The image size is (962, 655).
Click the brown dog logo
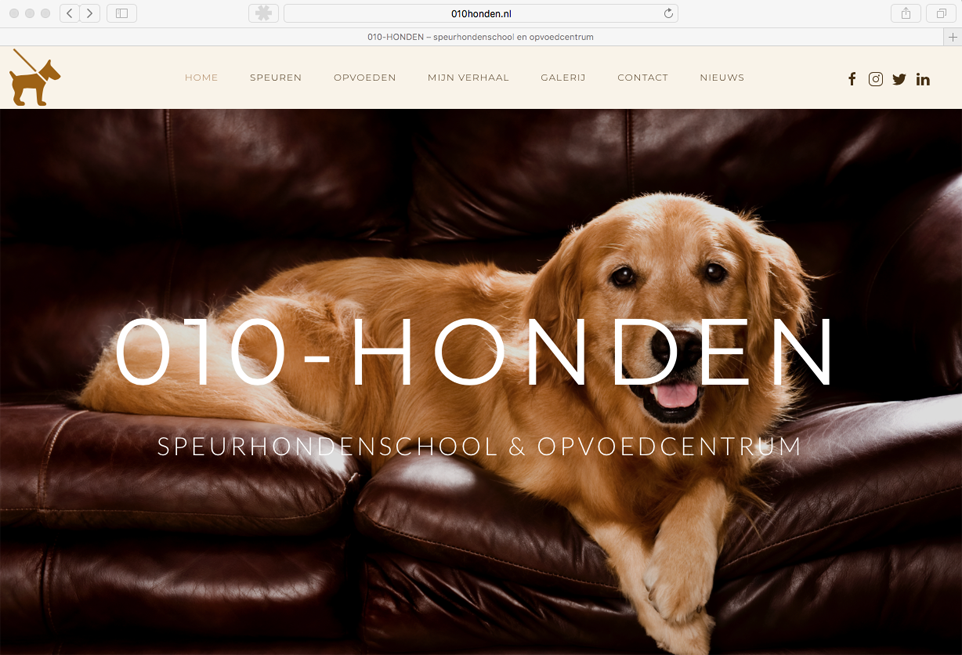coord(34,78)
